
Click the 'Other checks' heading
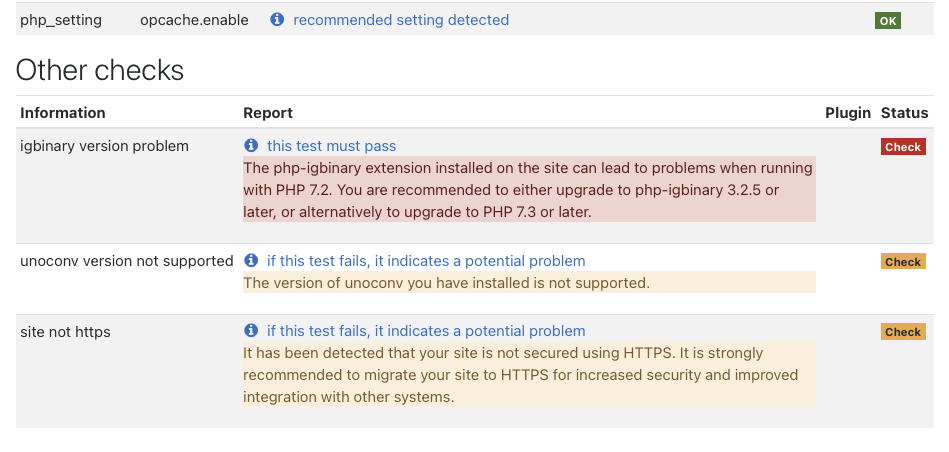(100, 70)
